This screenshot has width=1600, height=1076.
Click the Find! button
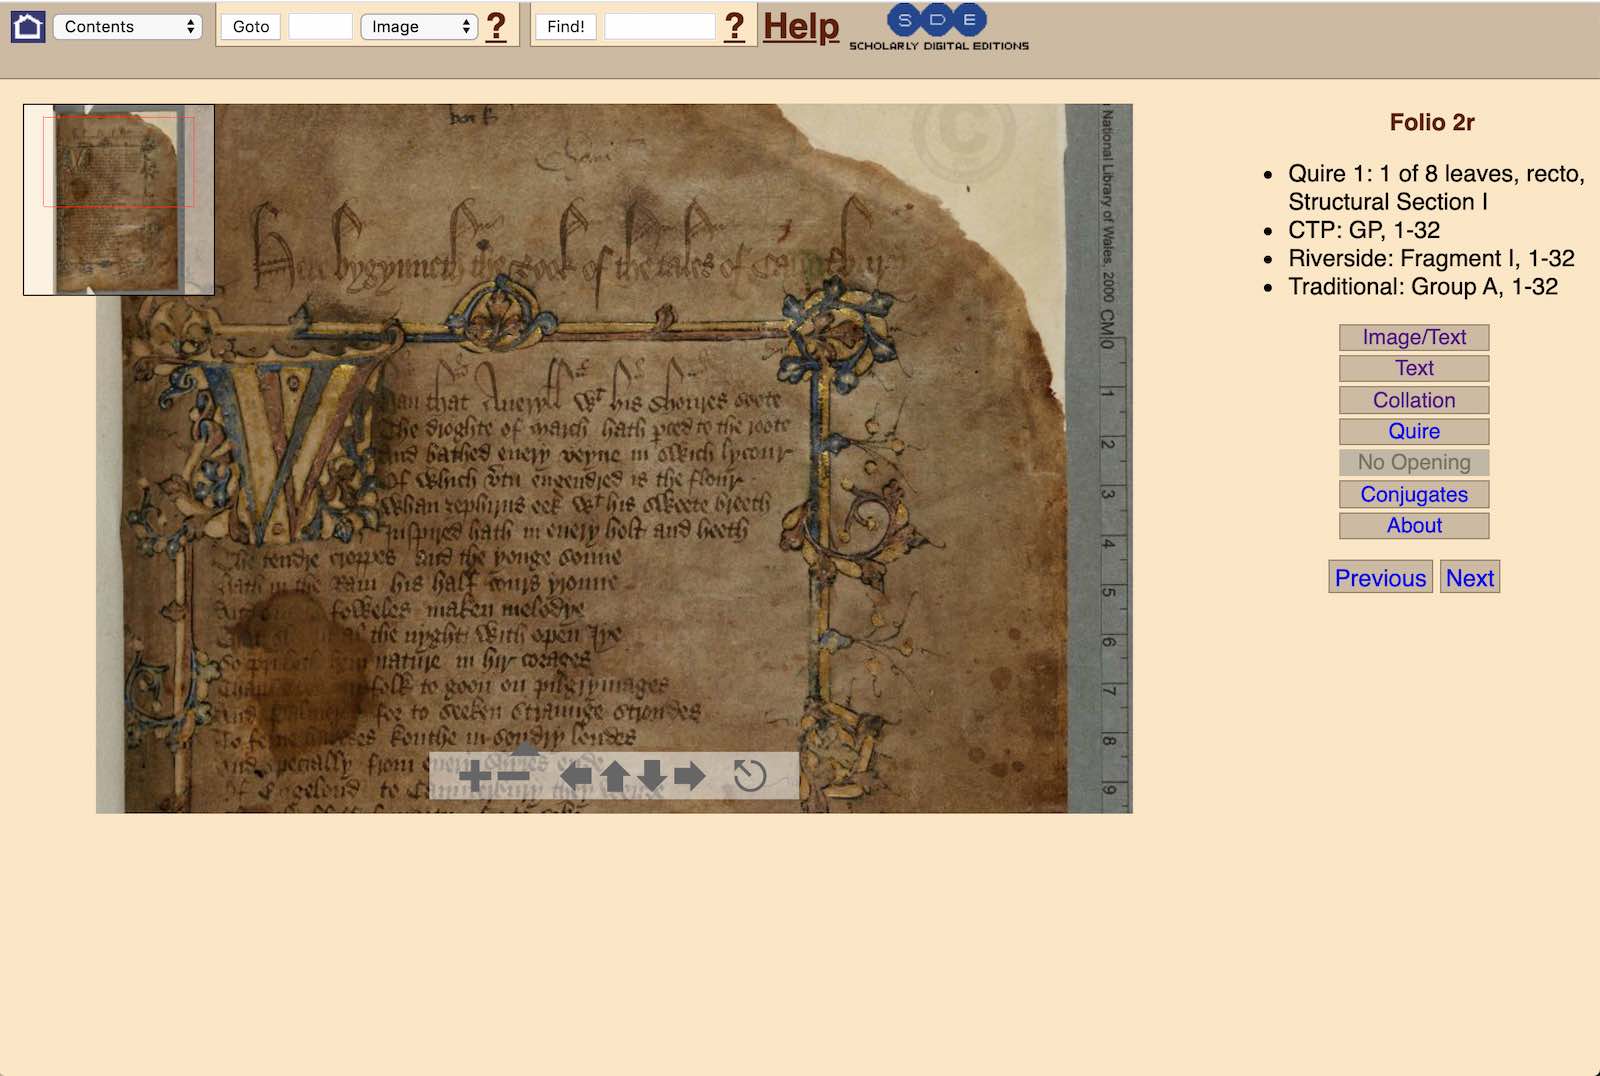(x=566, y=27)
